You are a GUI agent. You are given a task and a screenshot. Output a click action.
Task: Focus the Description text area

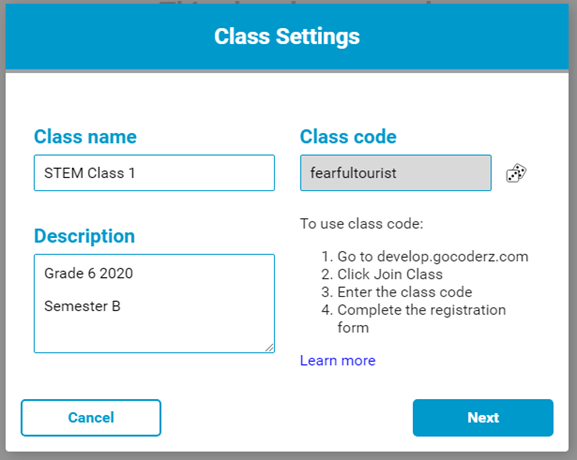(x=154, y=304)
